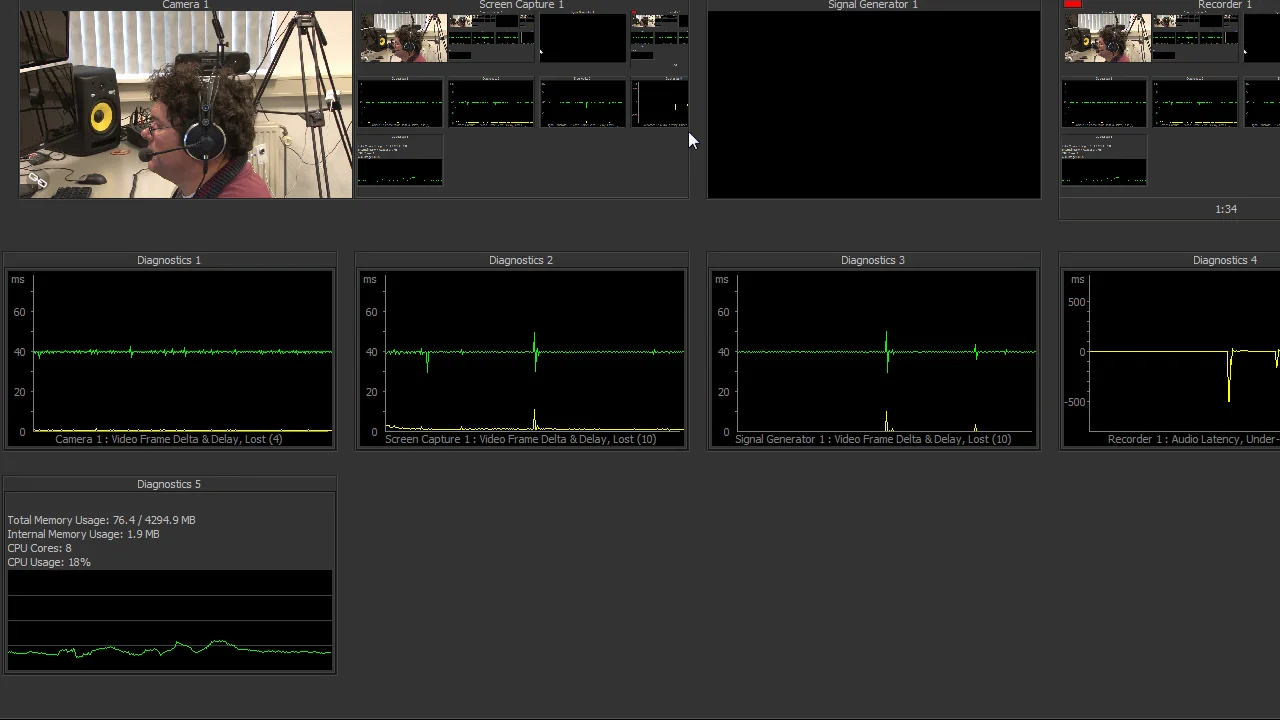Click the red recording indicator in Recorder 1

point(1072,5)
